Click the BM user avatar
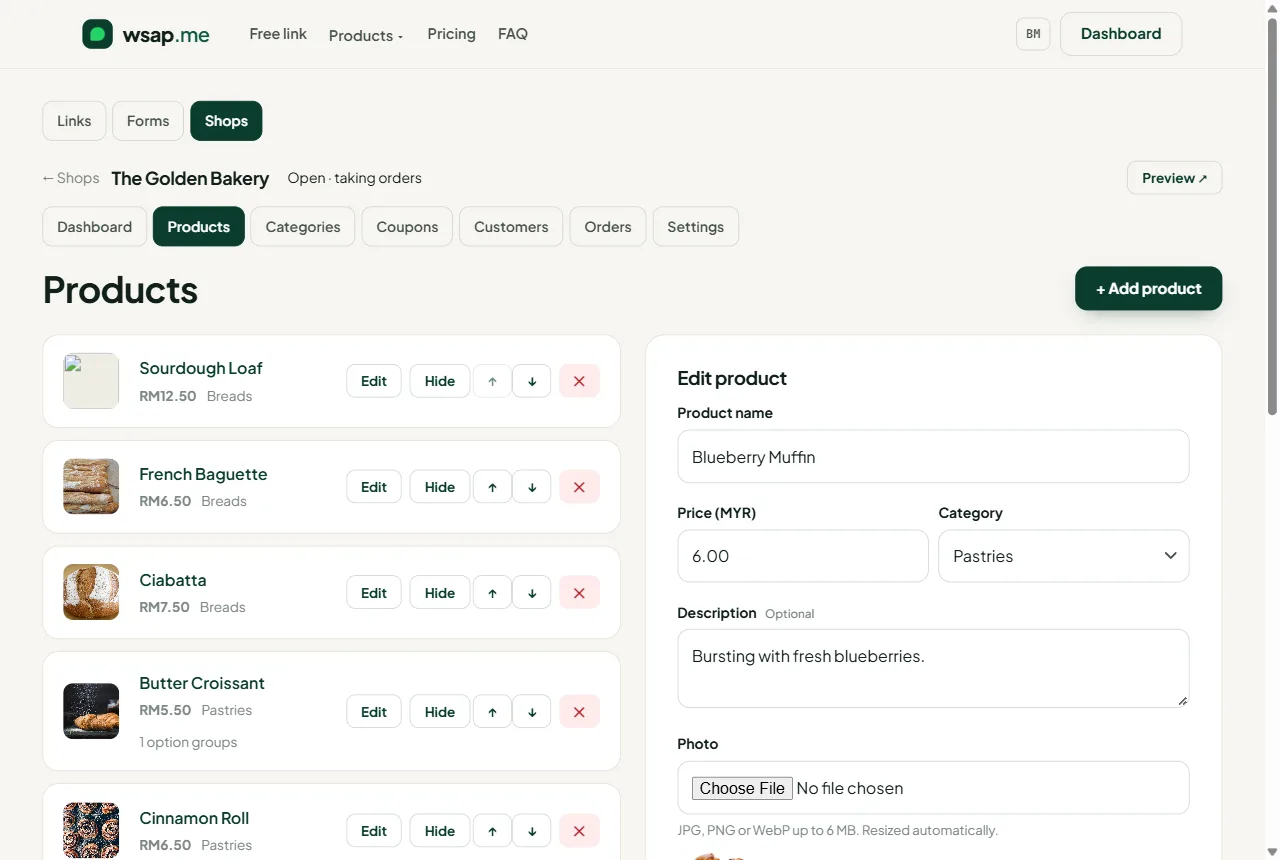Viewport: 1280px width, 860px height. [1033, 34]
